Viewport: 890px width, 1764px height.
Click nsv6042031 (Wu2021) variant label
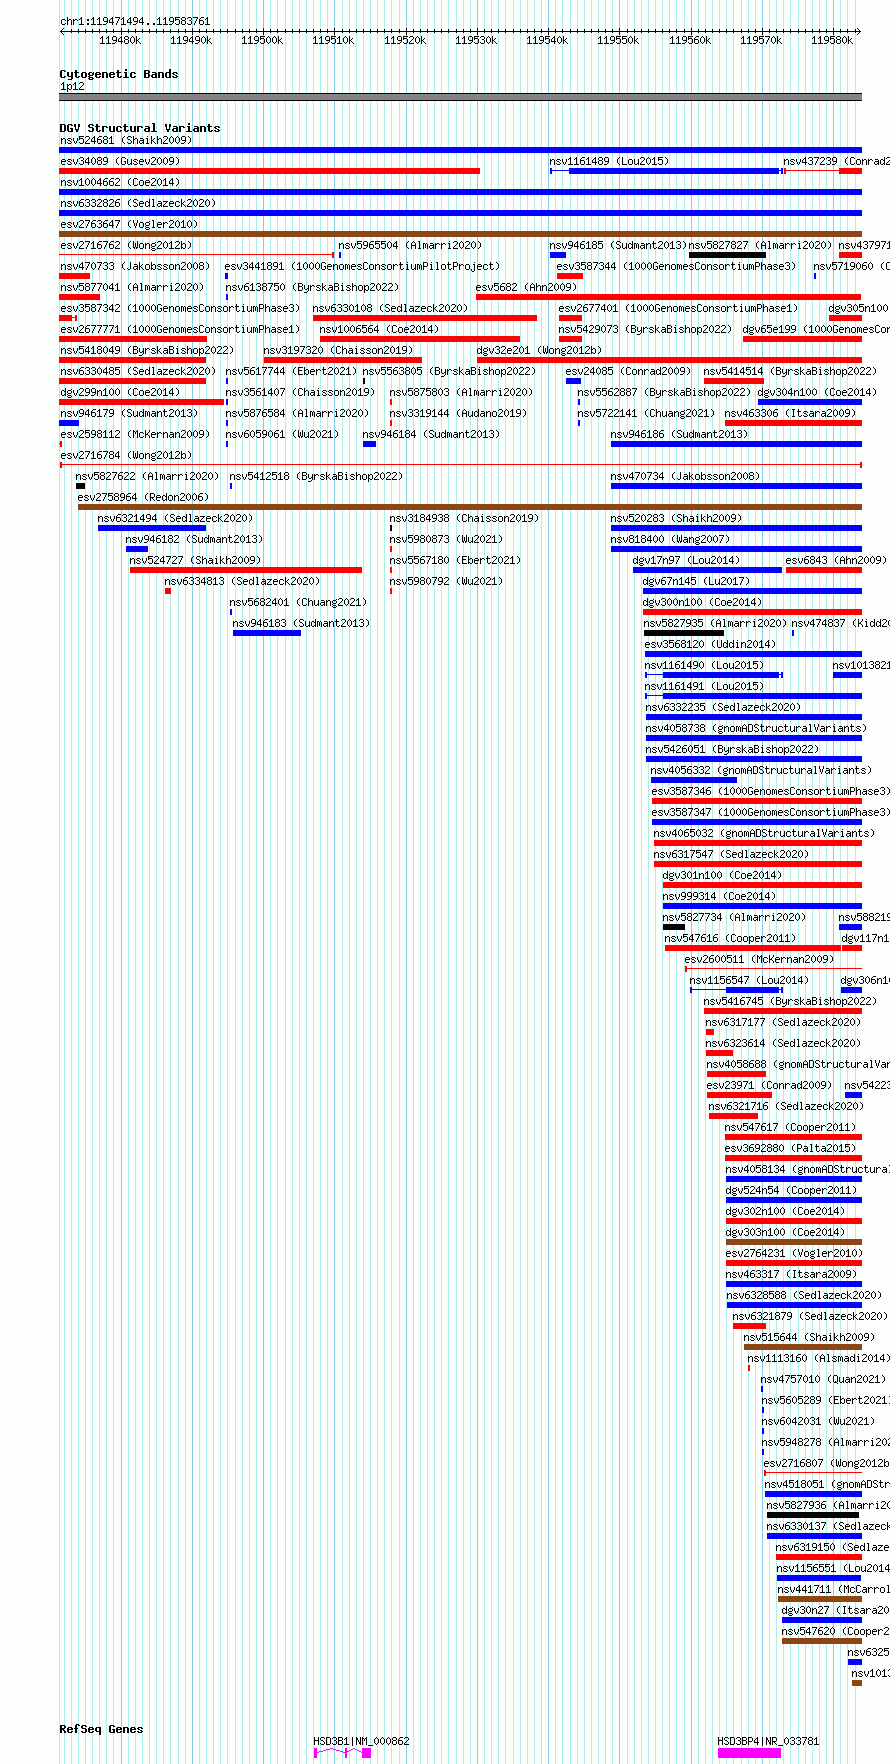point(818,1421)
